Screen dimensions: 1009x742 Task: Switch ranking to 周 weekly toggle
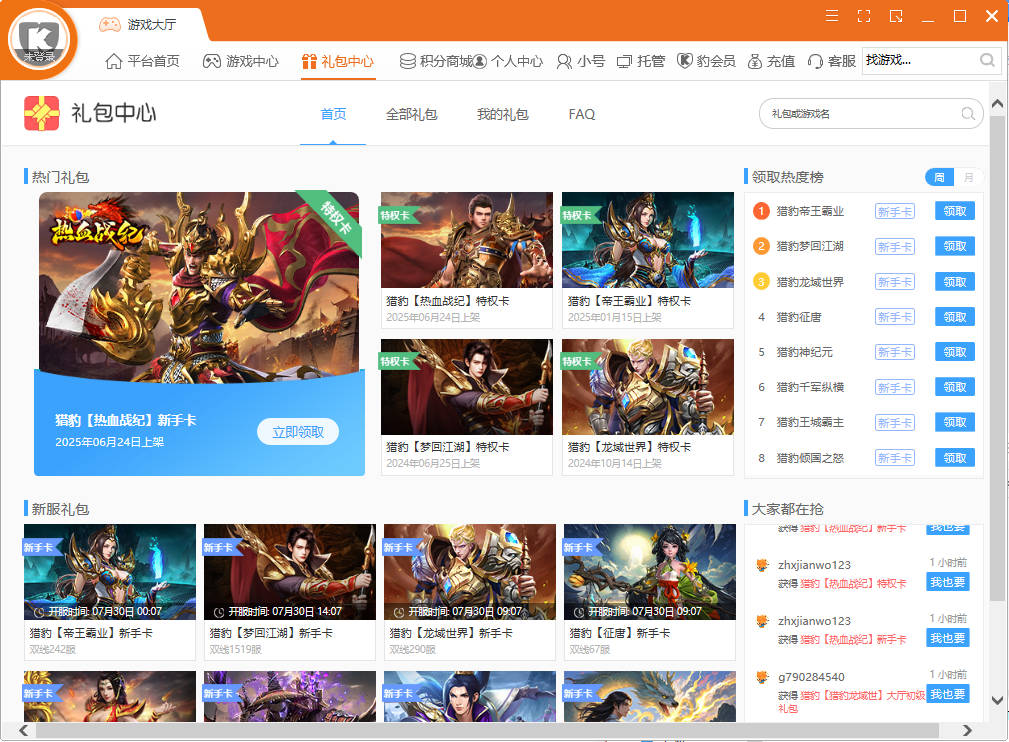click(940, 177)
